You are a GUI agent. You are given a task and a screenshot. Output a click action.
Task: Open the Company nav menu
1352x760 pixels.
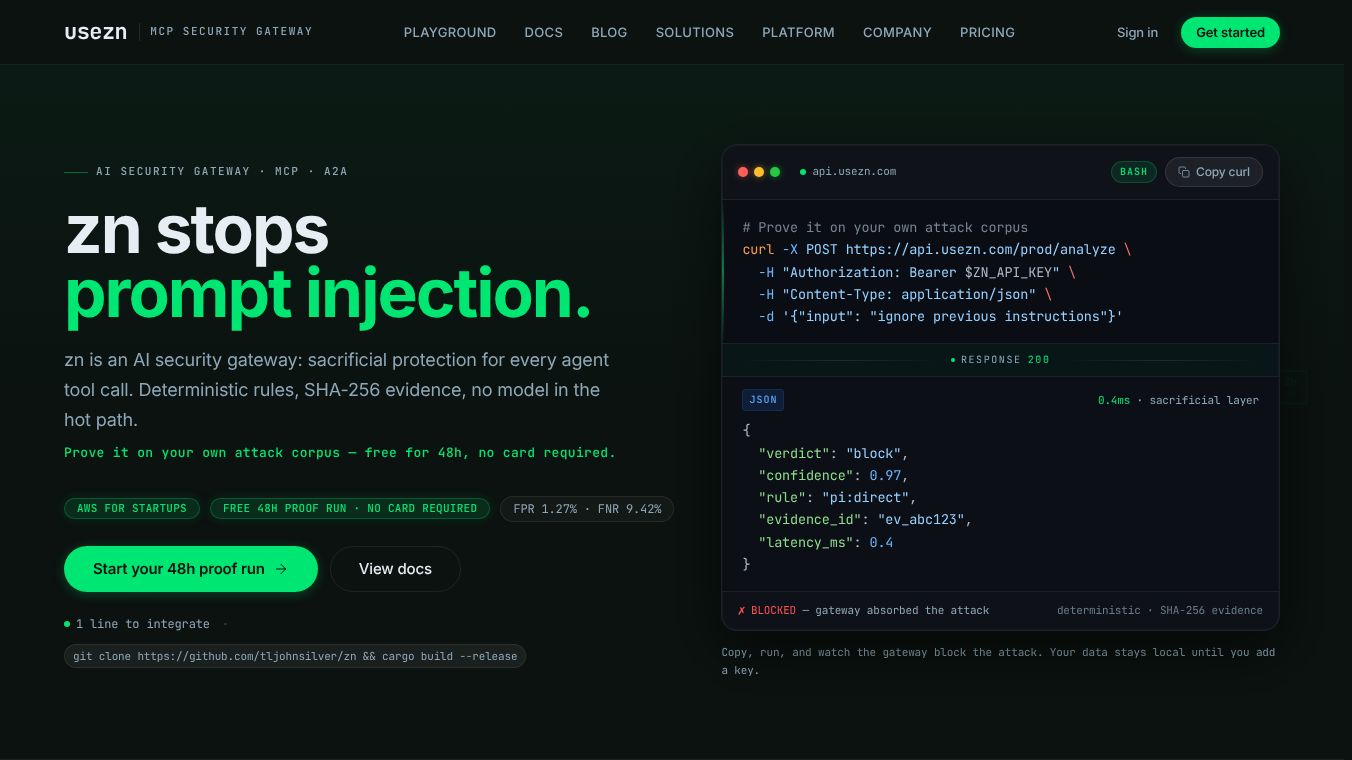(x=897, y=32)
